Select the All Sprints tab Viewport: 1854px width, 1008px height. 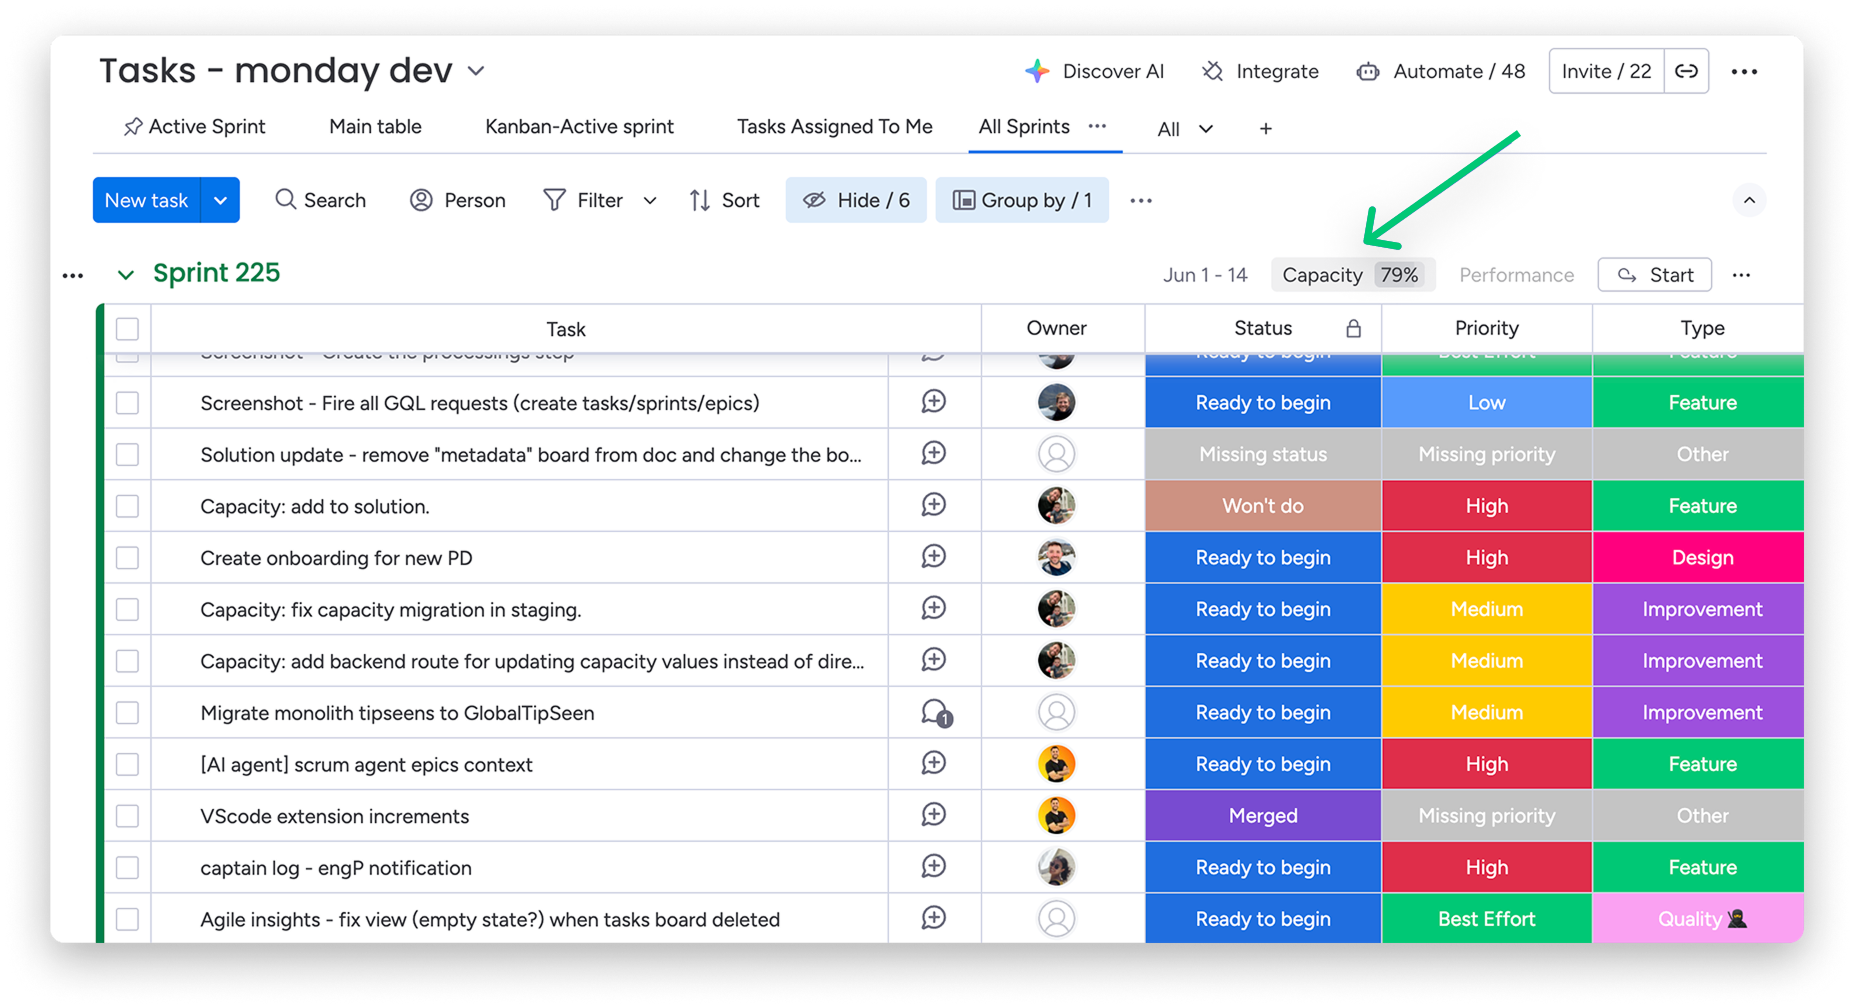[x=1024, y=127]
